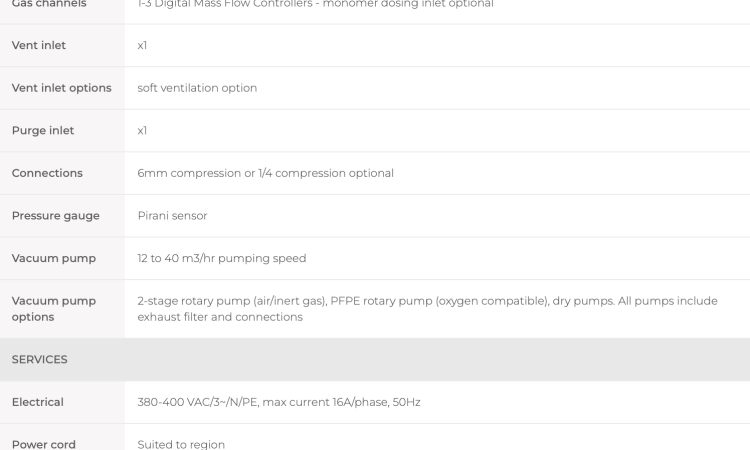Select the 12 to 40 m3/hr pumping speed text

[x=221, y=258]
